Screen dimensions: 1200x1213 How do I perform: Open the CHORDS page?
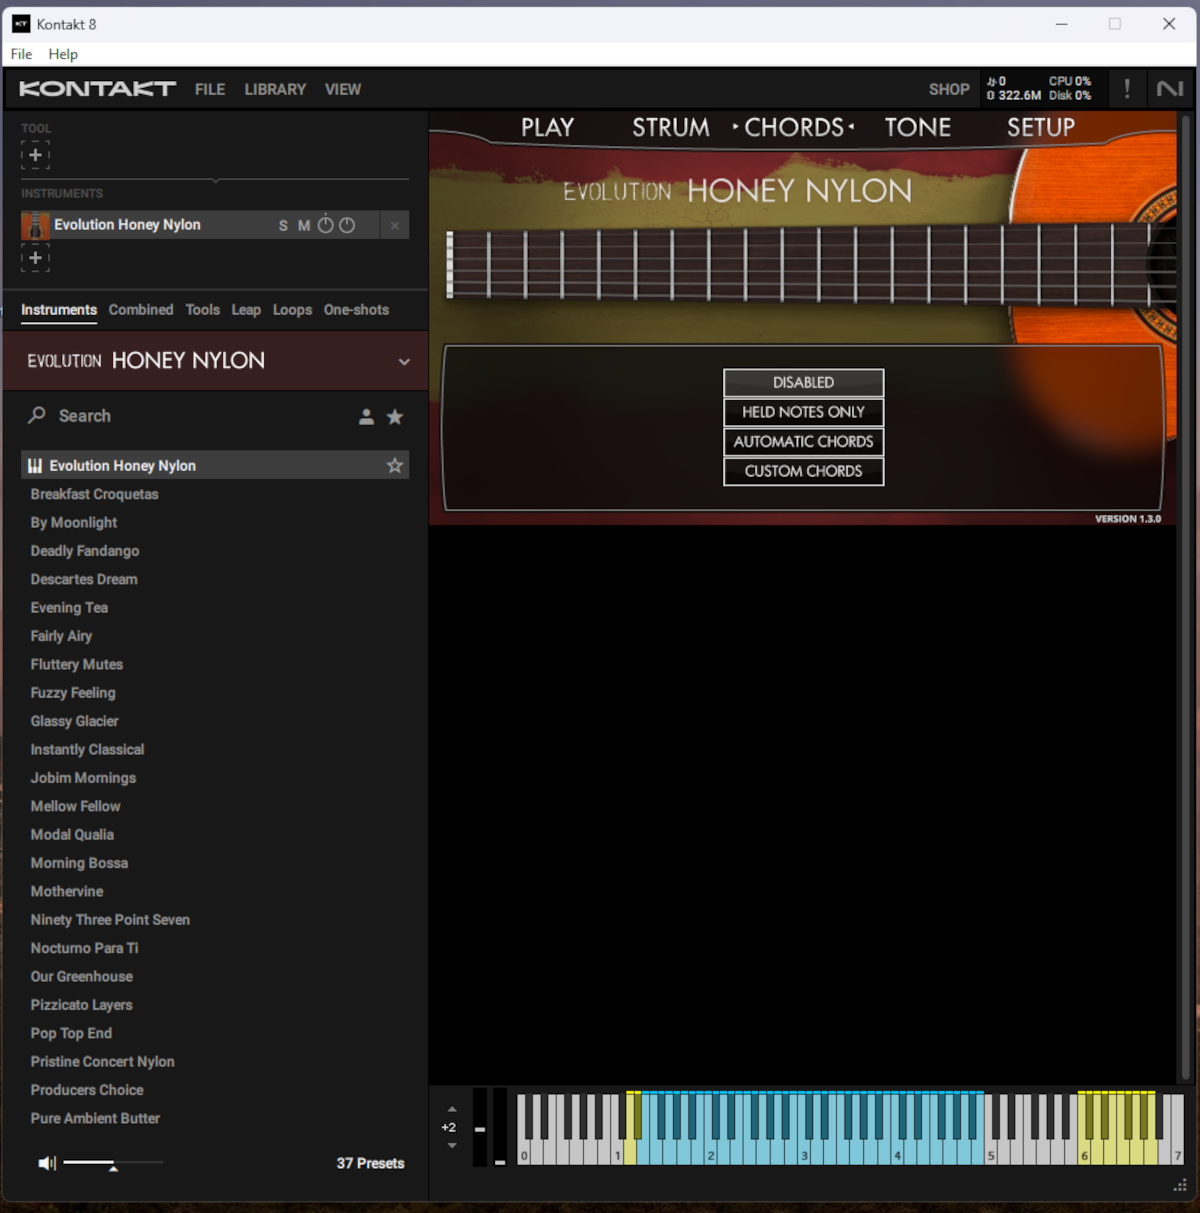[794, 127]
